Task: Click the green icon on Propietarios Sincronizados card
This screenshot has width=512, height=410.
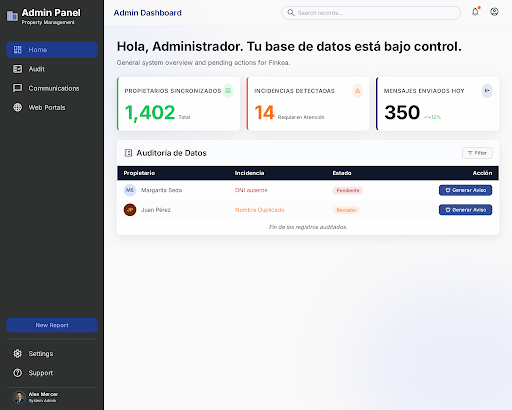Action: point(228,91)
